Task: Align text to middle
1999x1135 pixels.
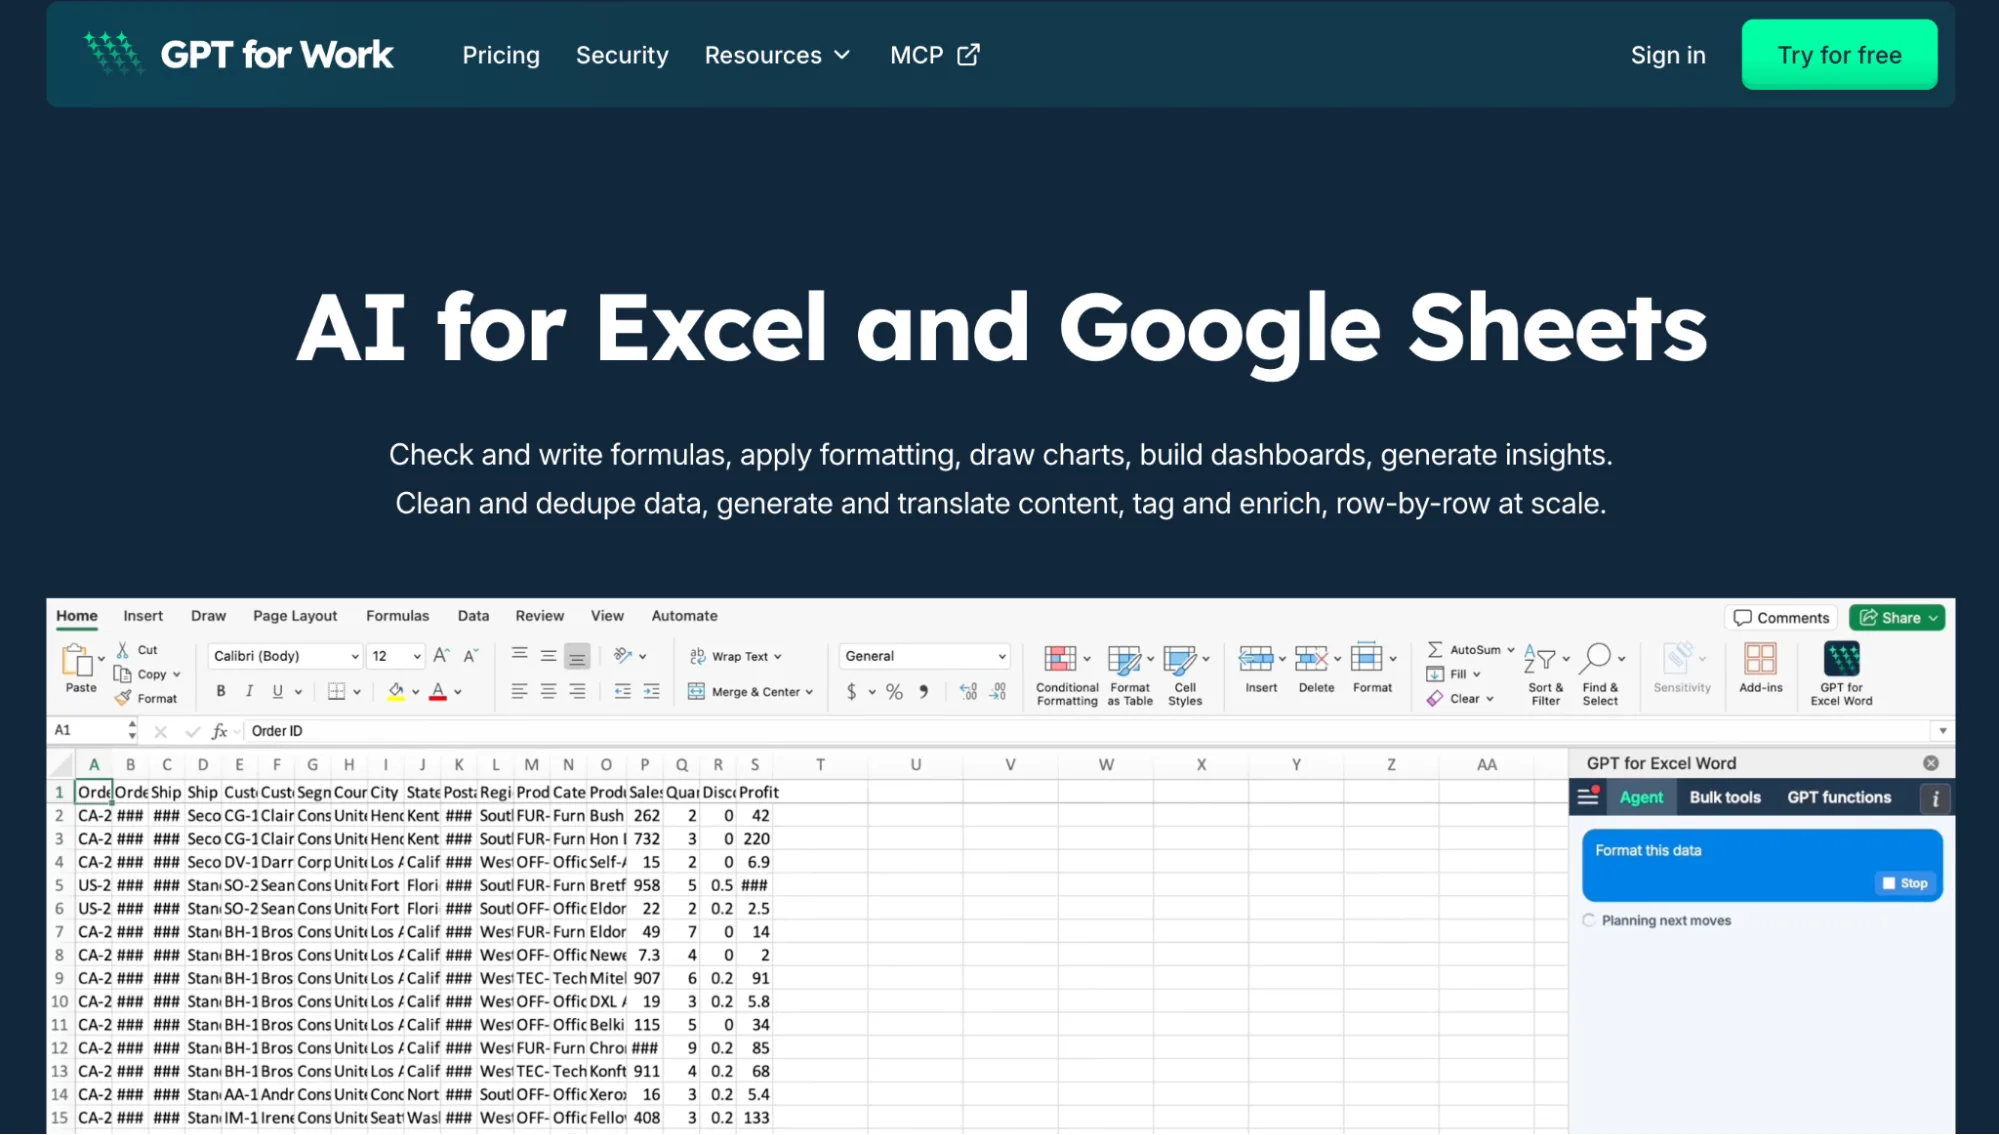Action: click(548, 655)
